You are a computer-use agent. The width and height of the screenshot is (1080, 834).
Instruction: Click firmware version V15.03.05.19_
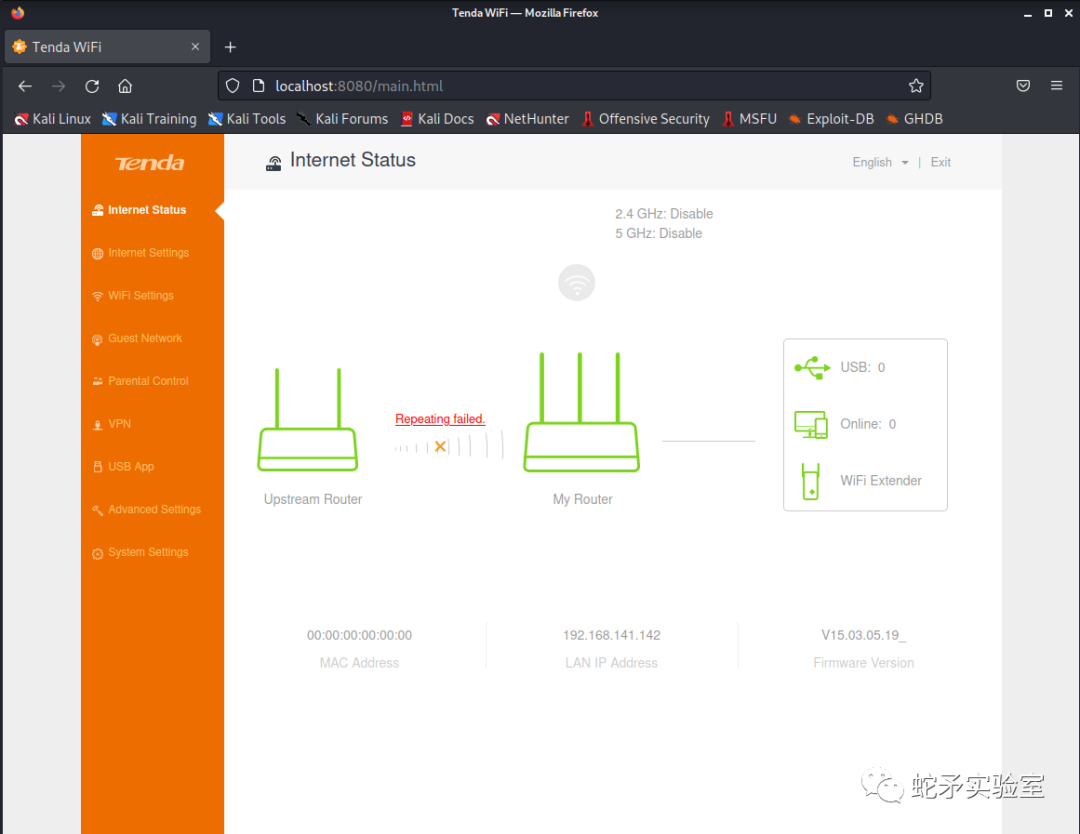pyautogui.click(x=864, y=636)
